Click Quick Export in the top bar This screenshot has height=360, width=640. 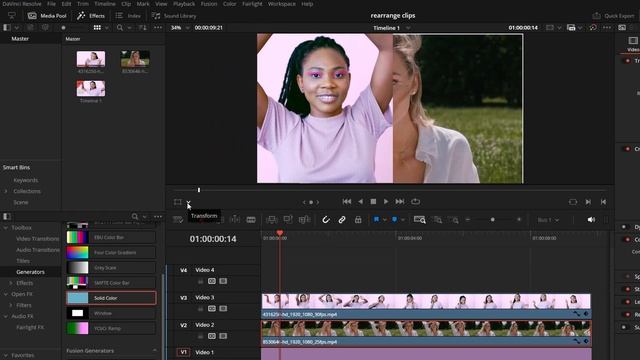tap(613, 16)
